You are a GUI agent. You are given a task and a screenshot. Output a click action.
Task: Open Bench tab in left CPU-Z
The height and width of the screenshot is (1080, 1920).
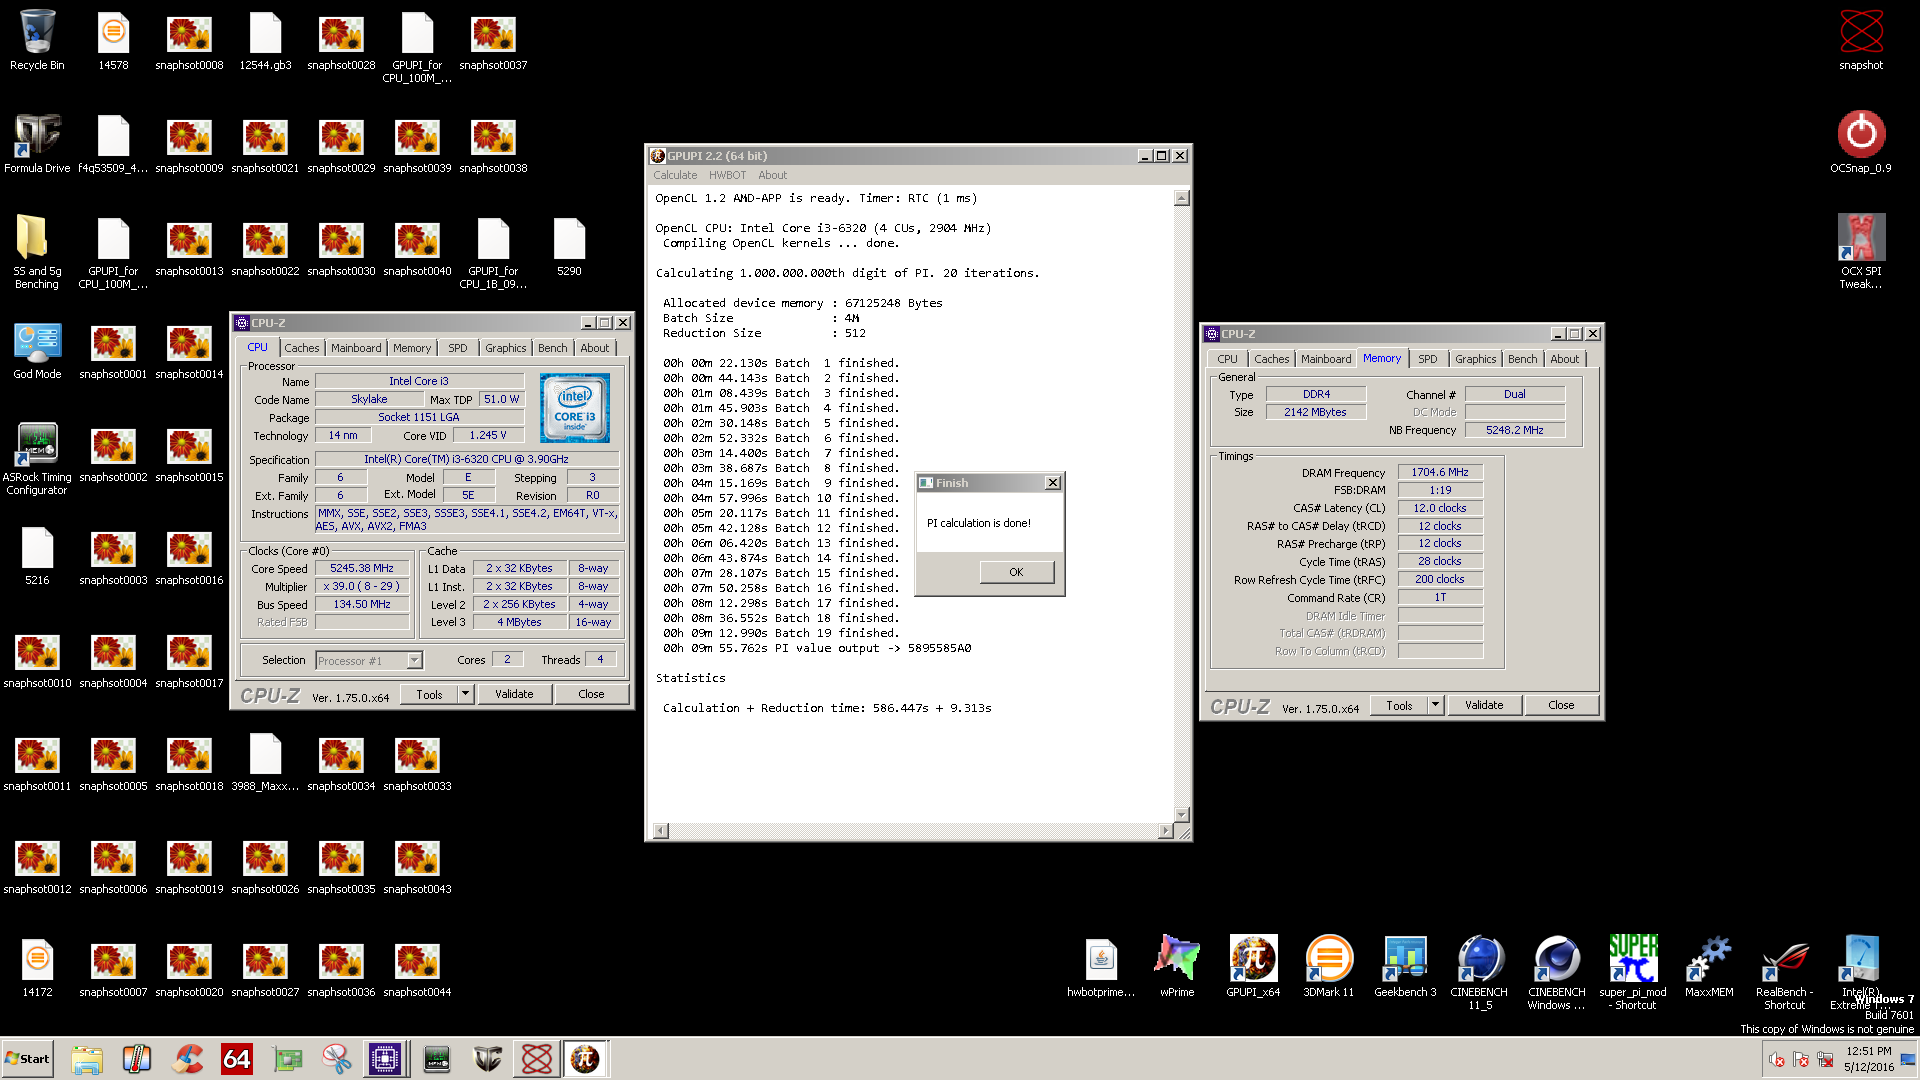coord(552,348)
